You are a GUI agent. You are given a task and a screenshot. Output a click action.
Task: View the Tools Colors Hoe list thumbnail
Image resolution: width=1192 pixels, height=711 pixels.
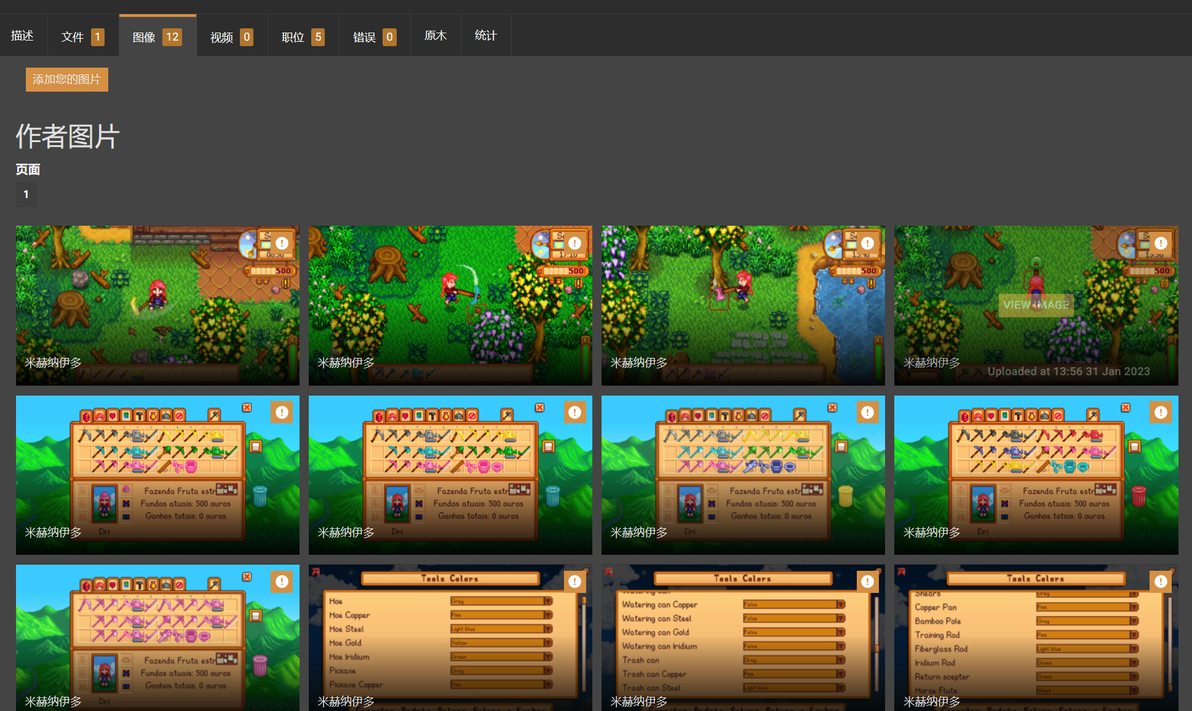click(x=450, y=638)
